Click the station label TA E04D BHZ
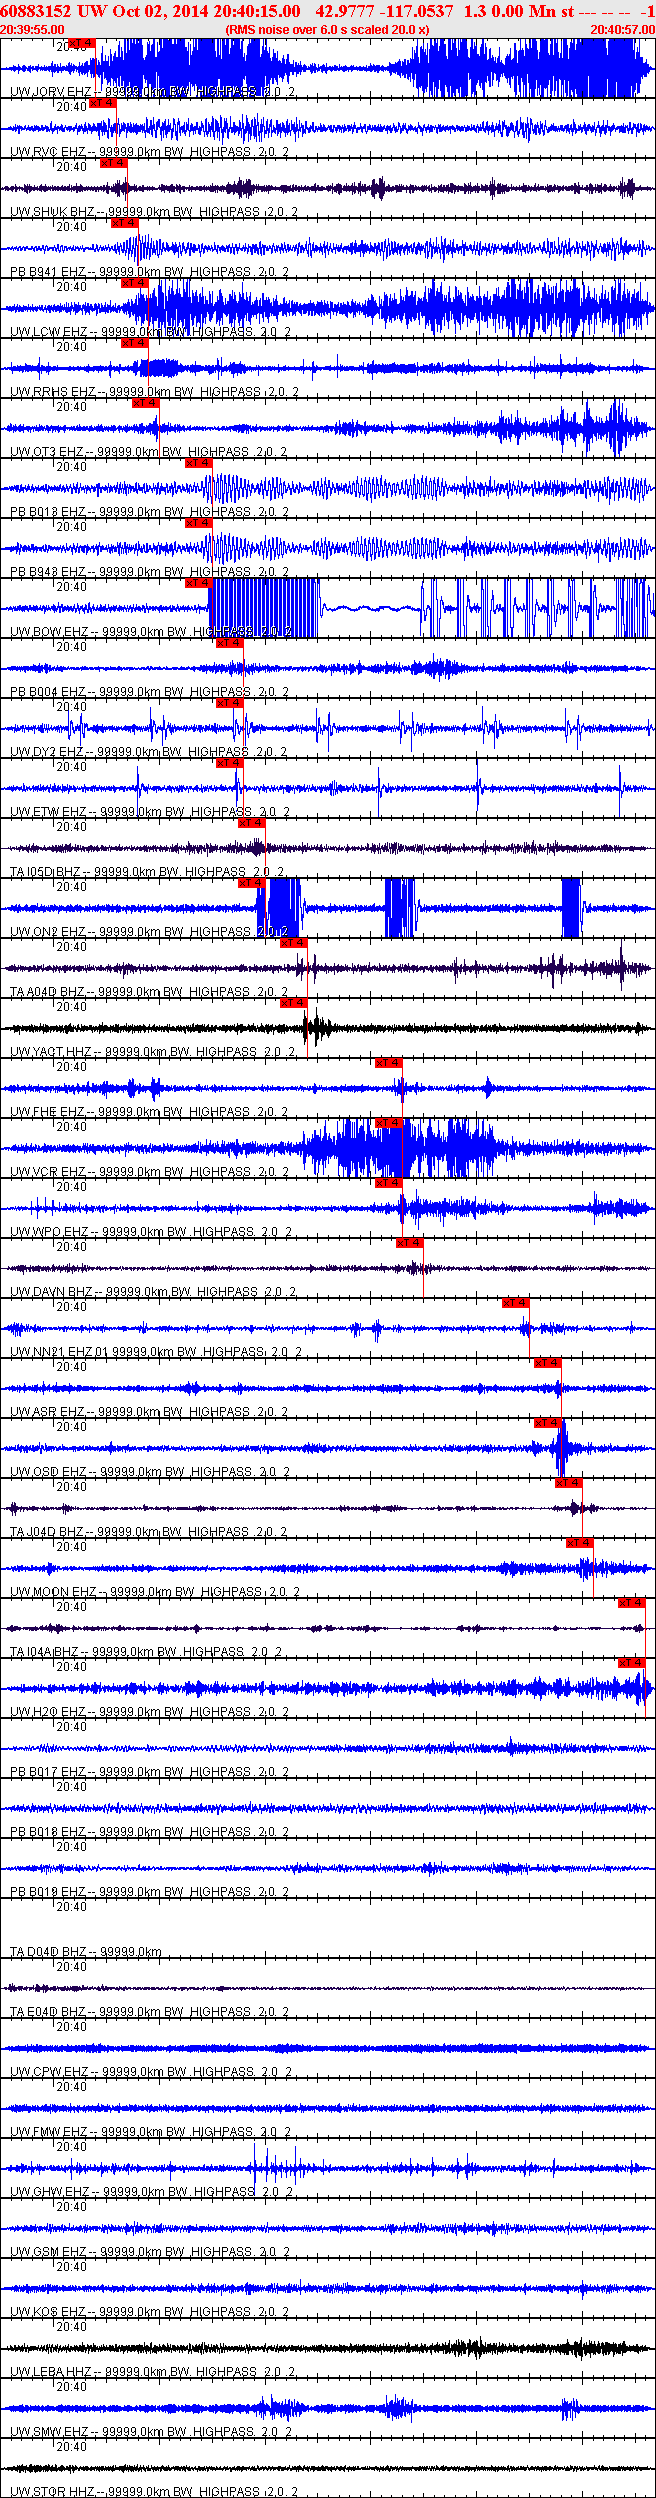Screen dimensions: 656x2498 point(48,2012)
